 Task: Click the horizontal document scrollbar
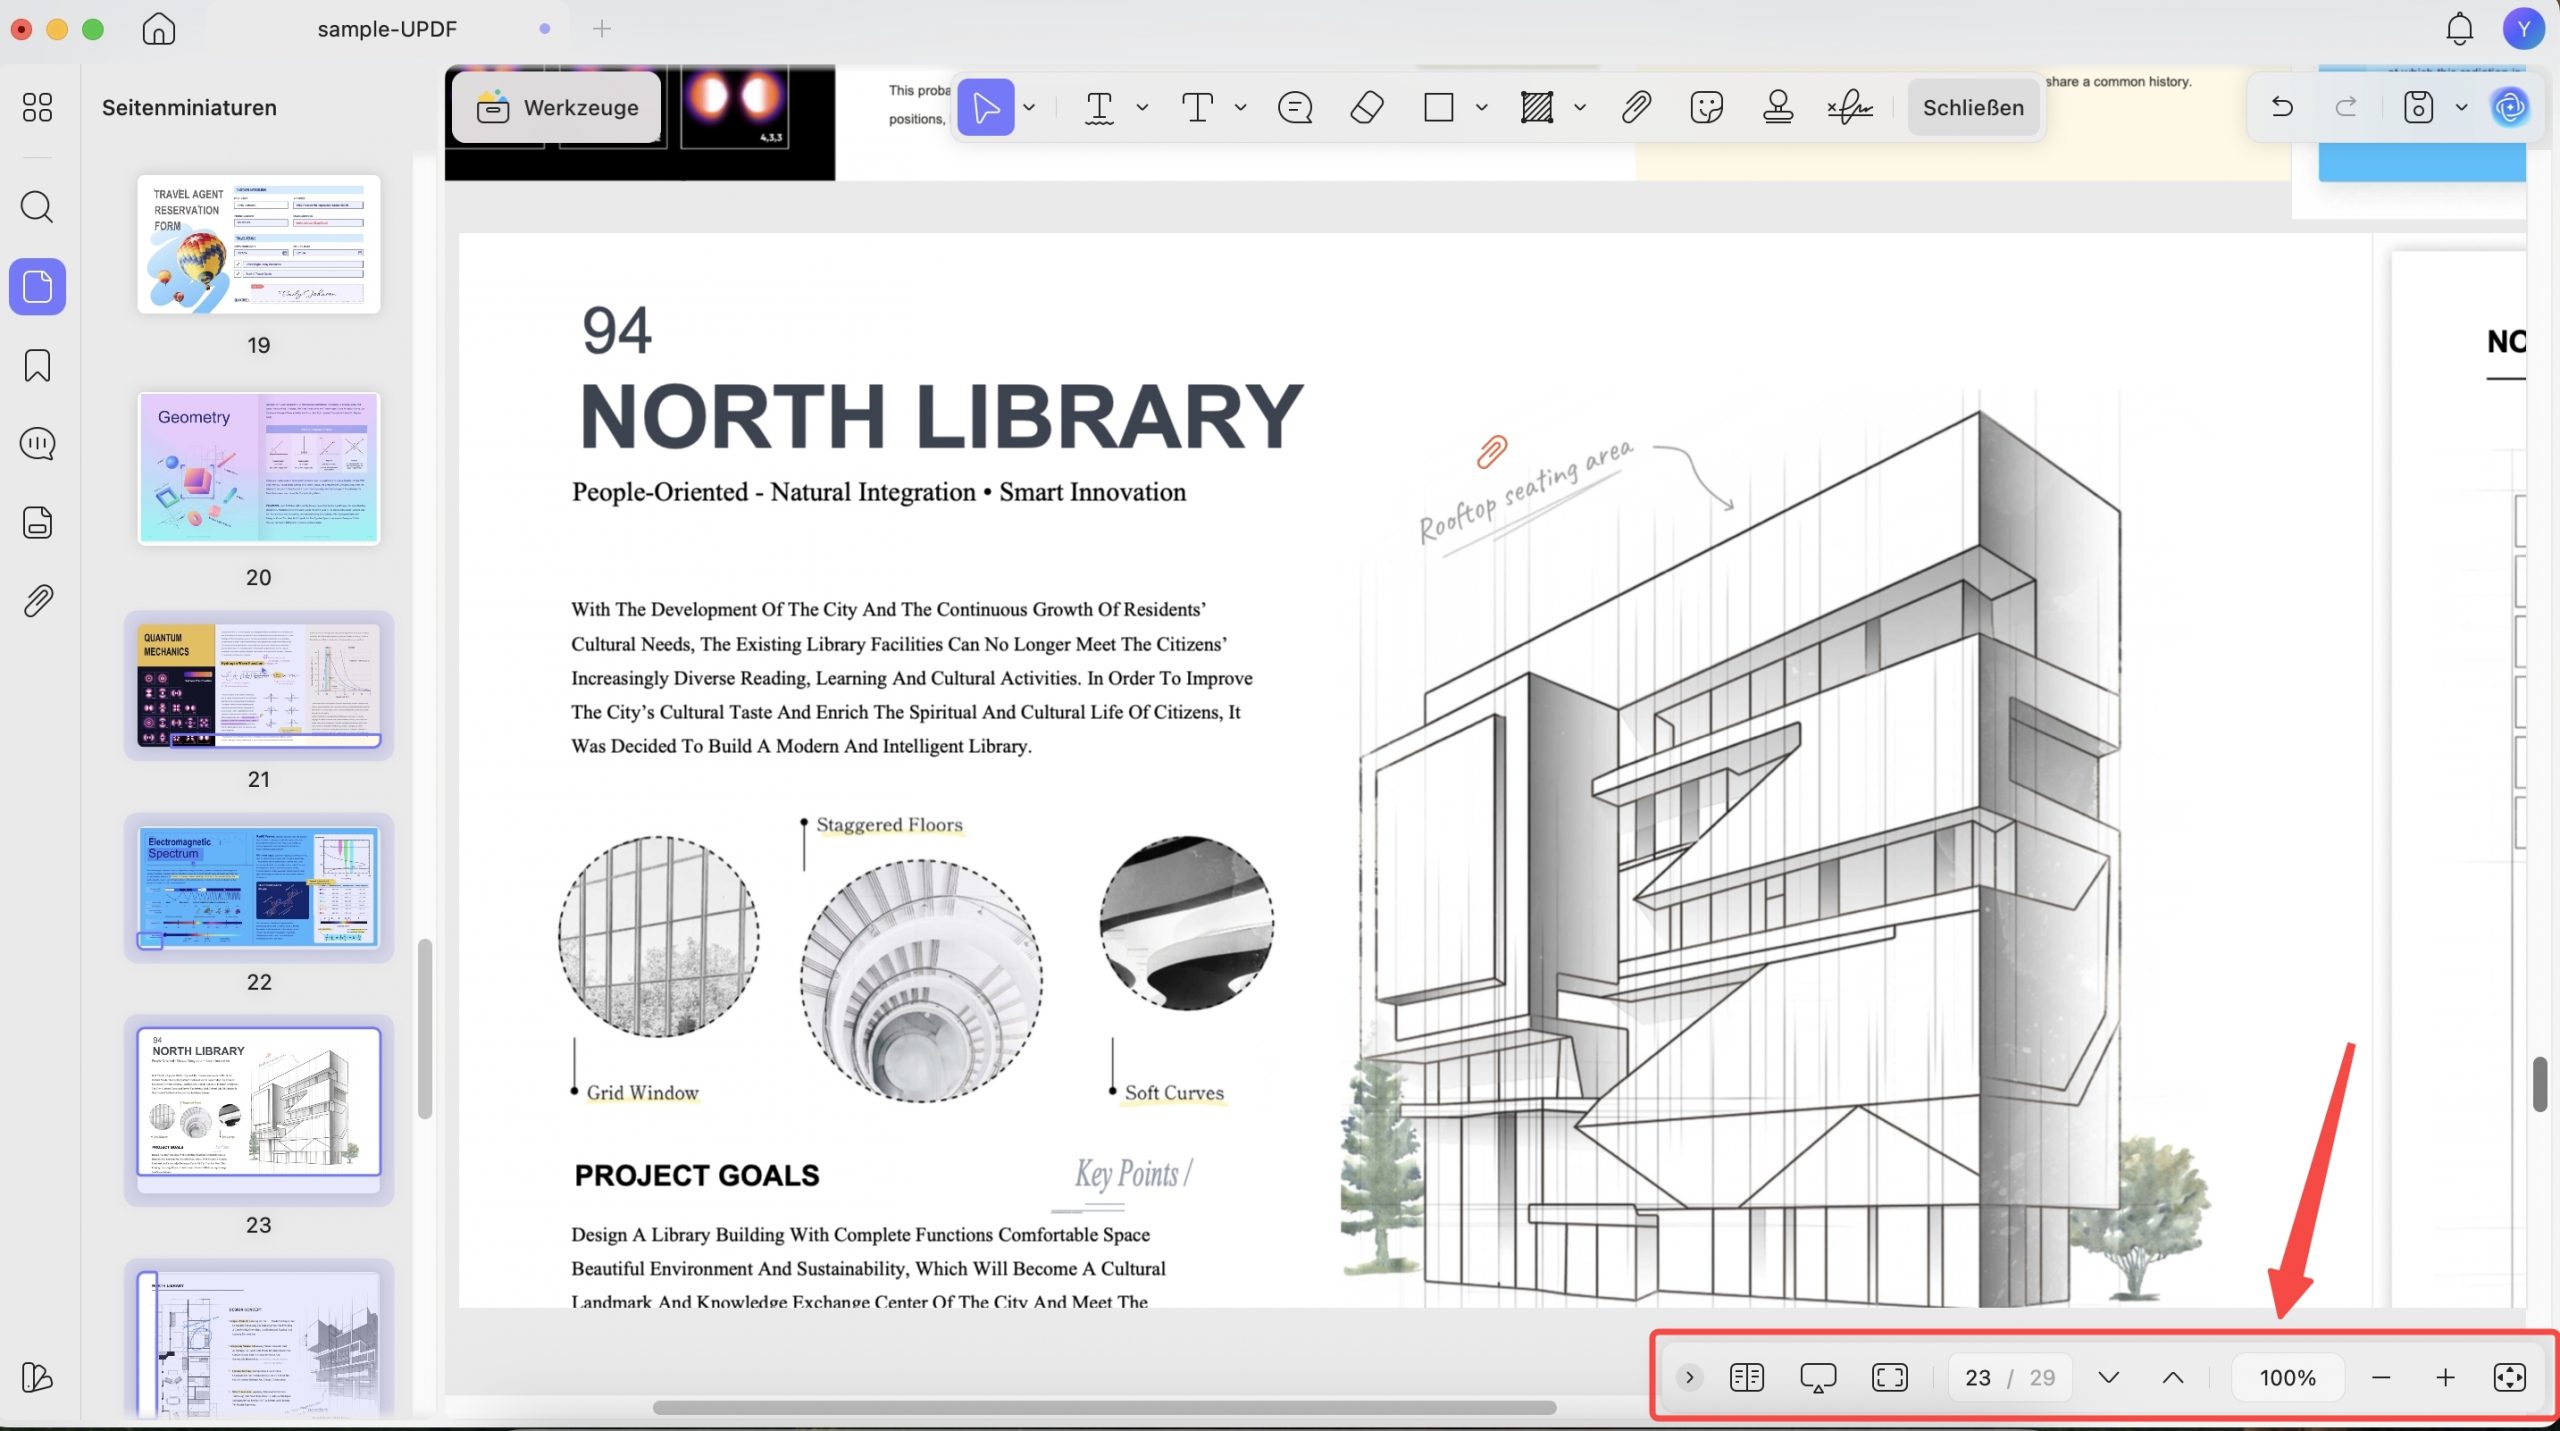click(1104, 1407)
